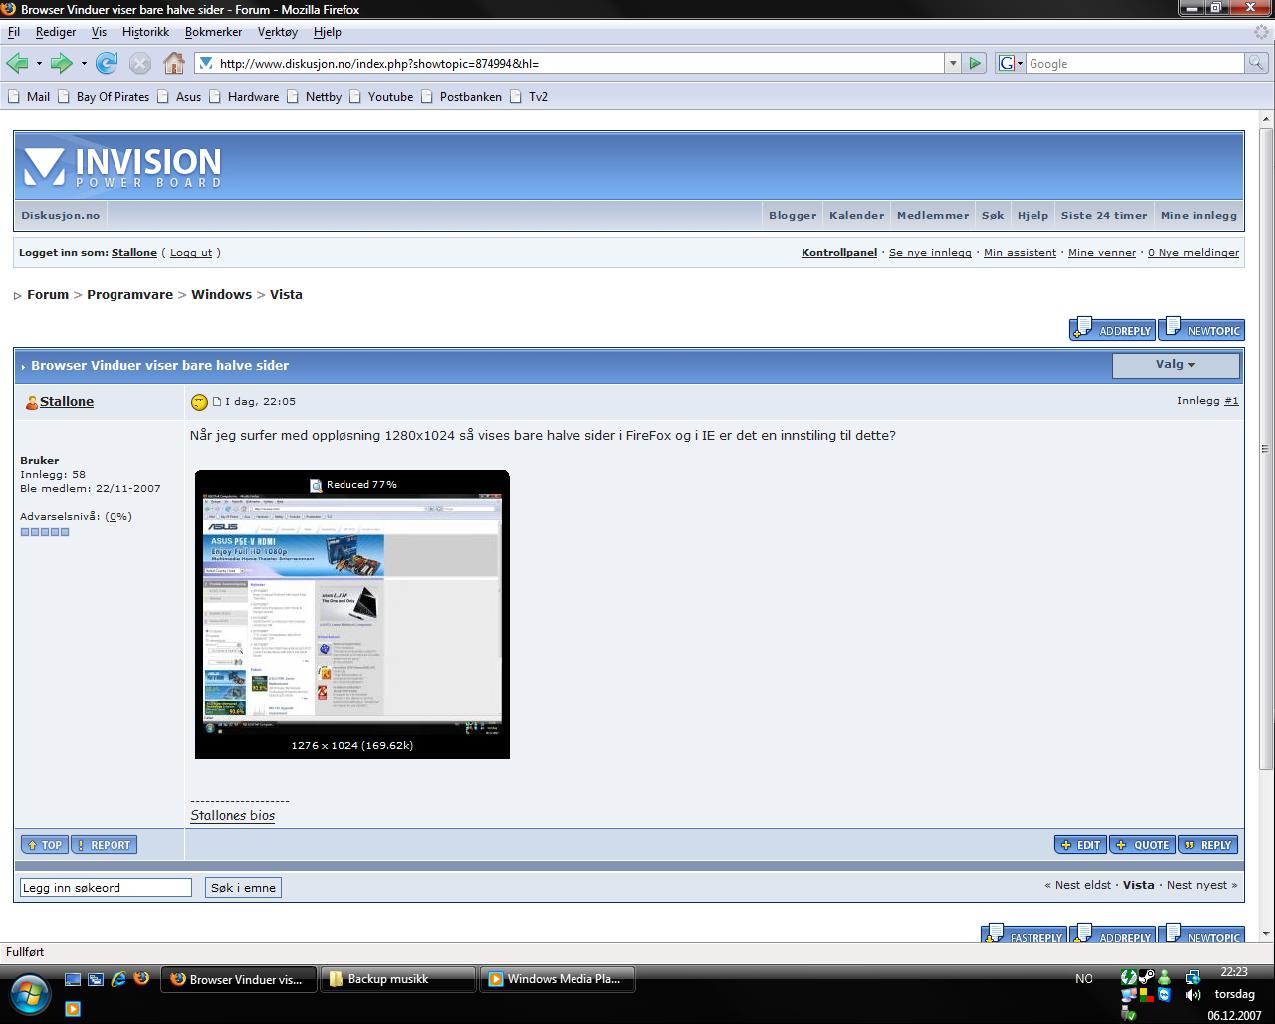Click the REPLY post button
1275x1024 pixels.
click(x=1208, y=845)
